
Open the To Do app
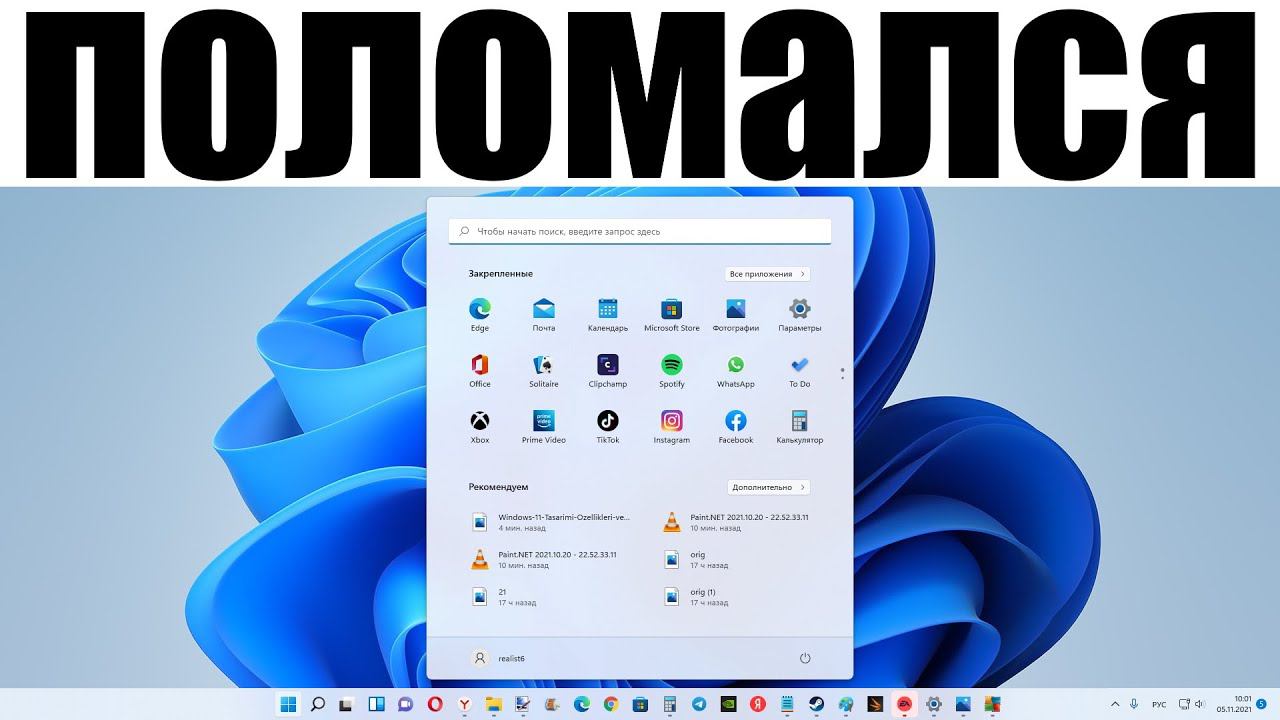click(800, 370)
